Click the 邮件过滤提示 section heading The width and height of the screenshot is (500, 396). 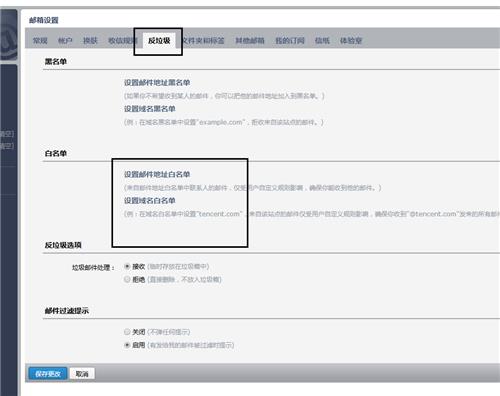67,311
